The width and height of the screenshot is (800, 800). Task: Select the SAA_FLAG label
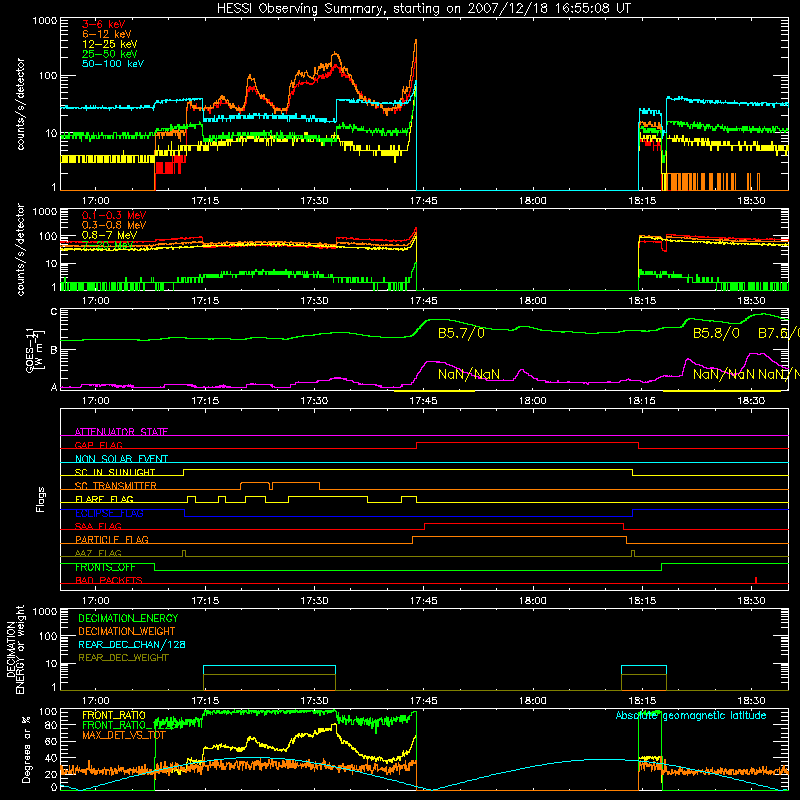[98, 526]
